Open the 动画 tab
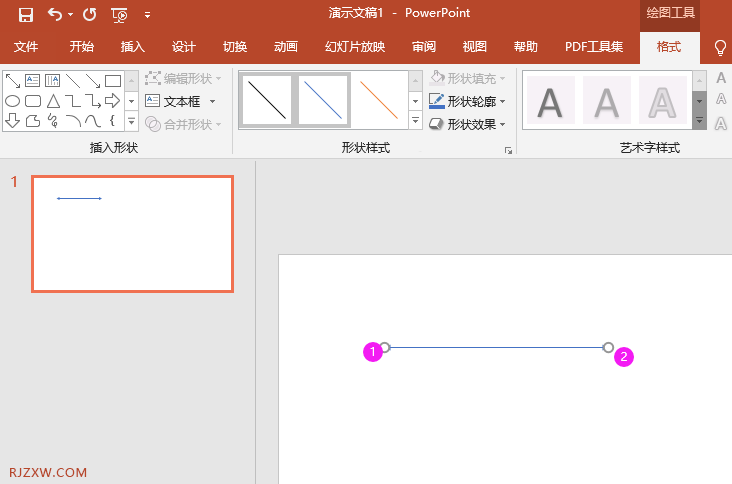 pos(286,47)
